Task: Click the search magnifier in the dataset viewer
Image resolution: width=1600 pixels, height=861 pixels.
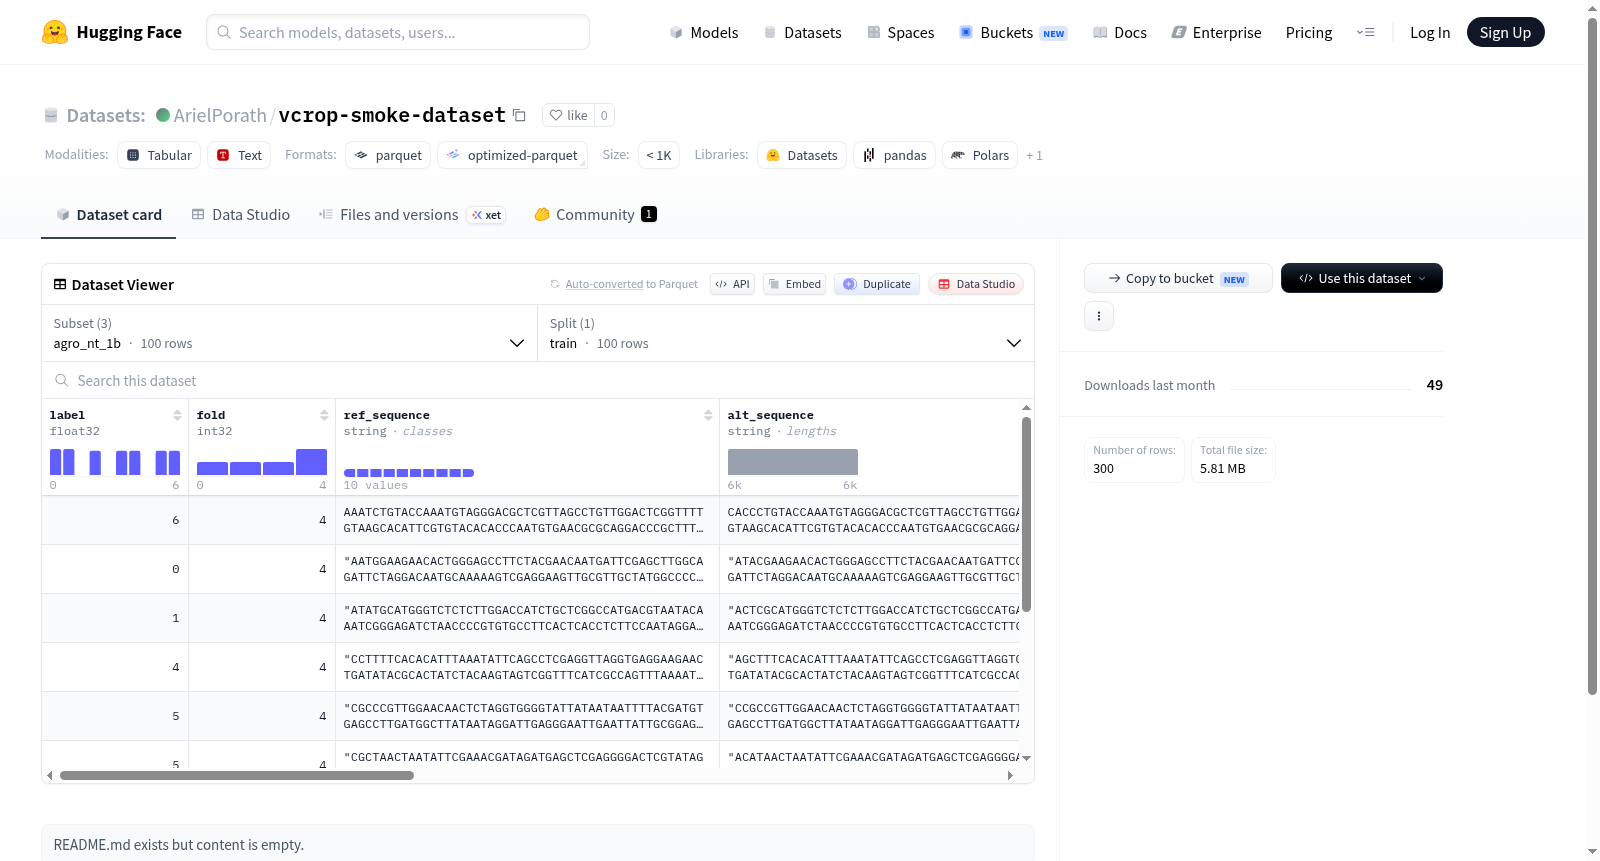Action: [62, 381]
